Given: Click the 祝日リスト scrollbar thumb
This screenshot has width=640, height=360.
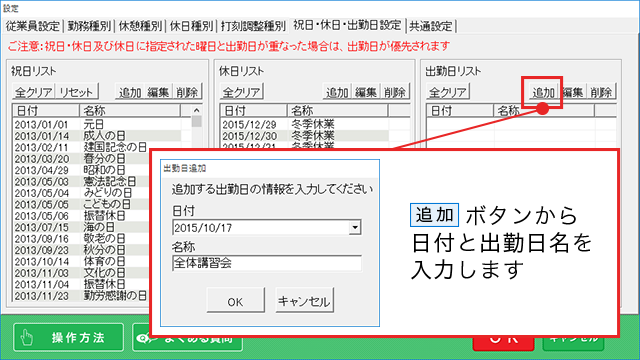Looking at the screenshot, I should tap(197, 121).
